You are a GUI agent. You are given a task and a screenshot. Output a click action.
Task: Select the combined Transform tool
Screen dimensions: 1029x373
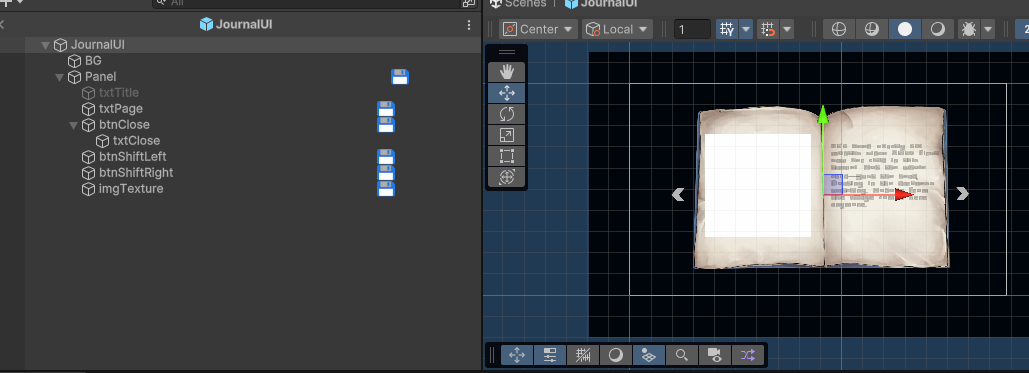[507, 177]
